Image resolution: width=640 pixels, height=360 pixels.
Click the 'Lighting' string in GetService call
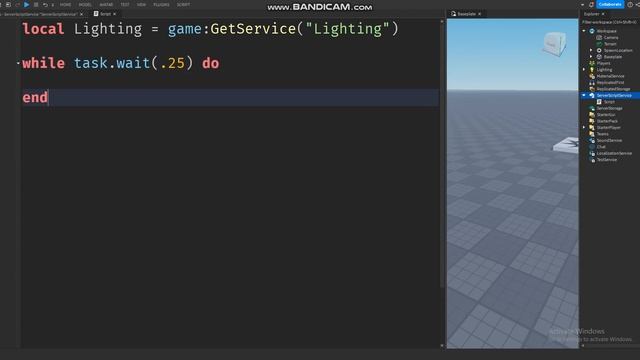348,29
